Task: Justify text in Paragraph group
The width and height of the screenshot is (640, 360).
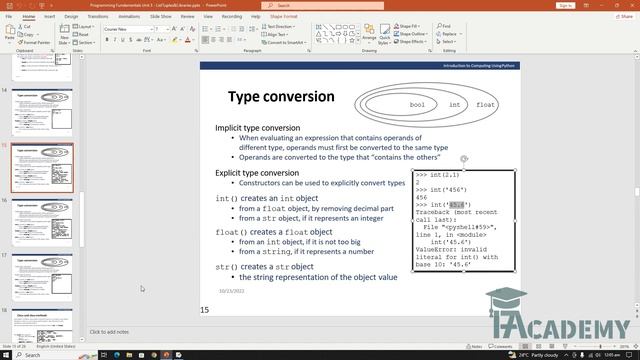Action: pos(230,40)
